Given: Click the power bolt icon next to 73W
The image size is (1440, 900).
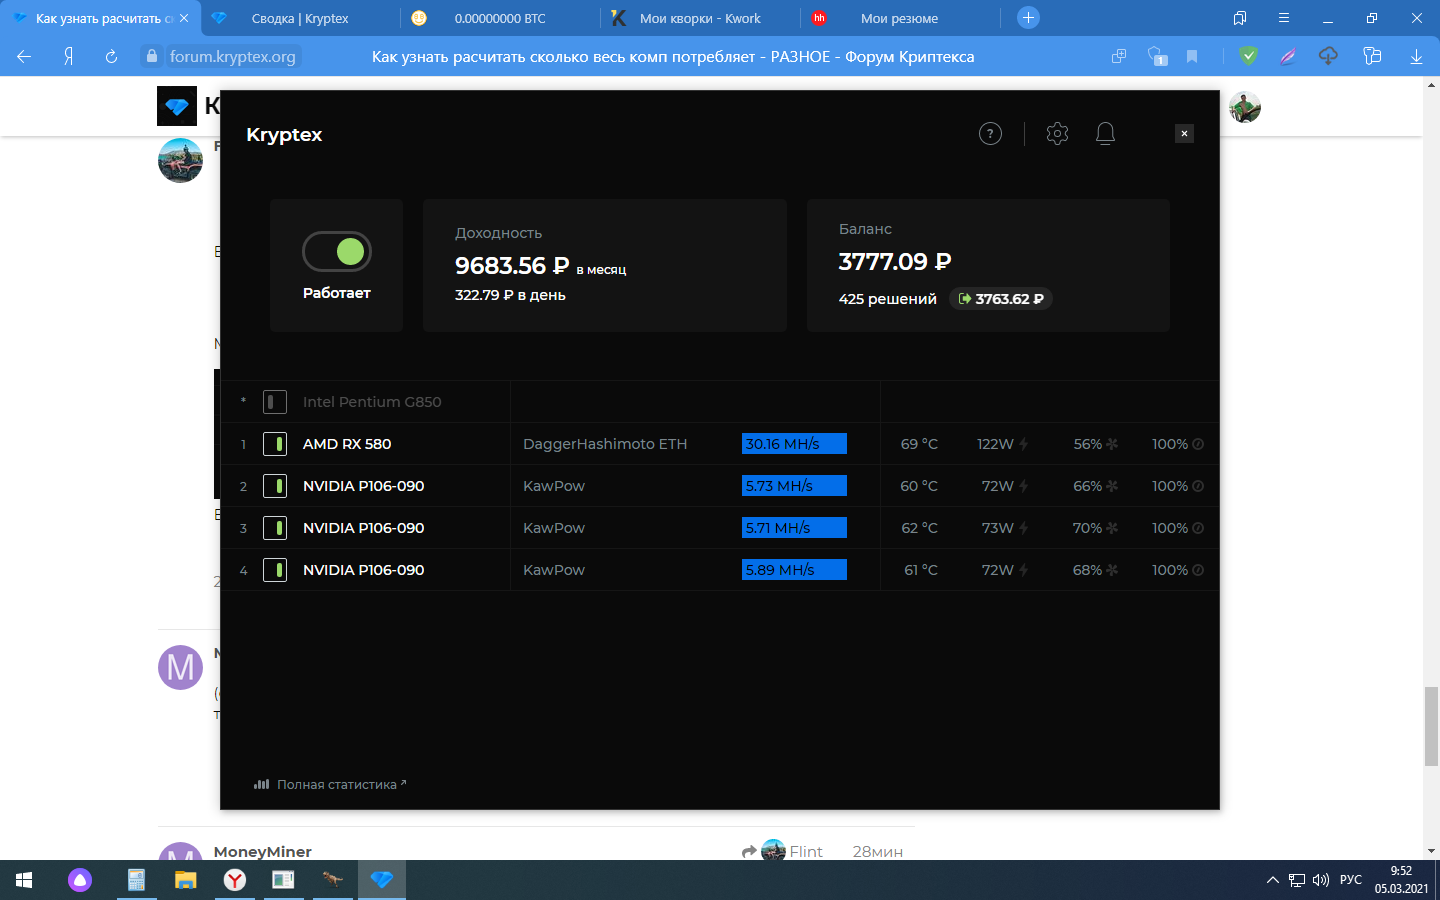Looking at the screenshot, I should pos(1024,528).
